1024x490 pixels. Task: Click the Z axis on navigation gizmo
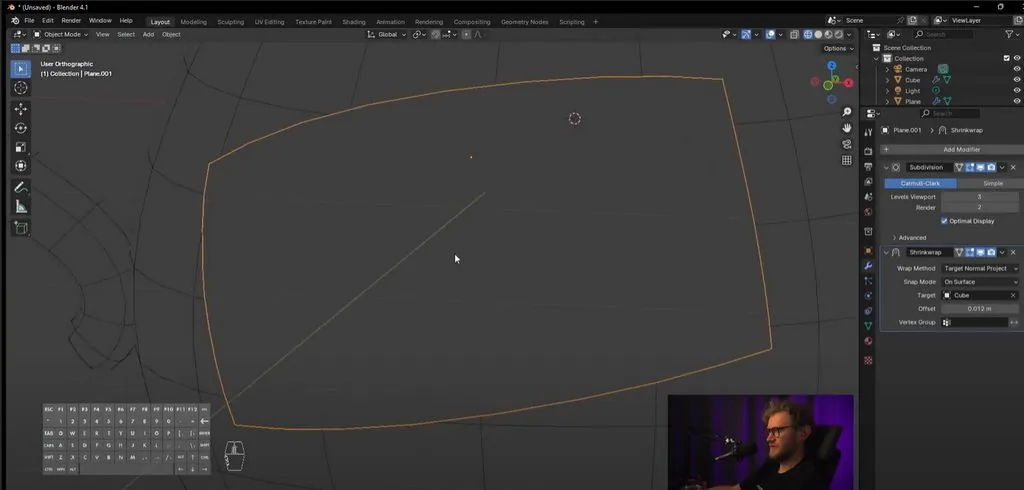point(831,66)
